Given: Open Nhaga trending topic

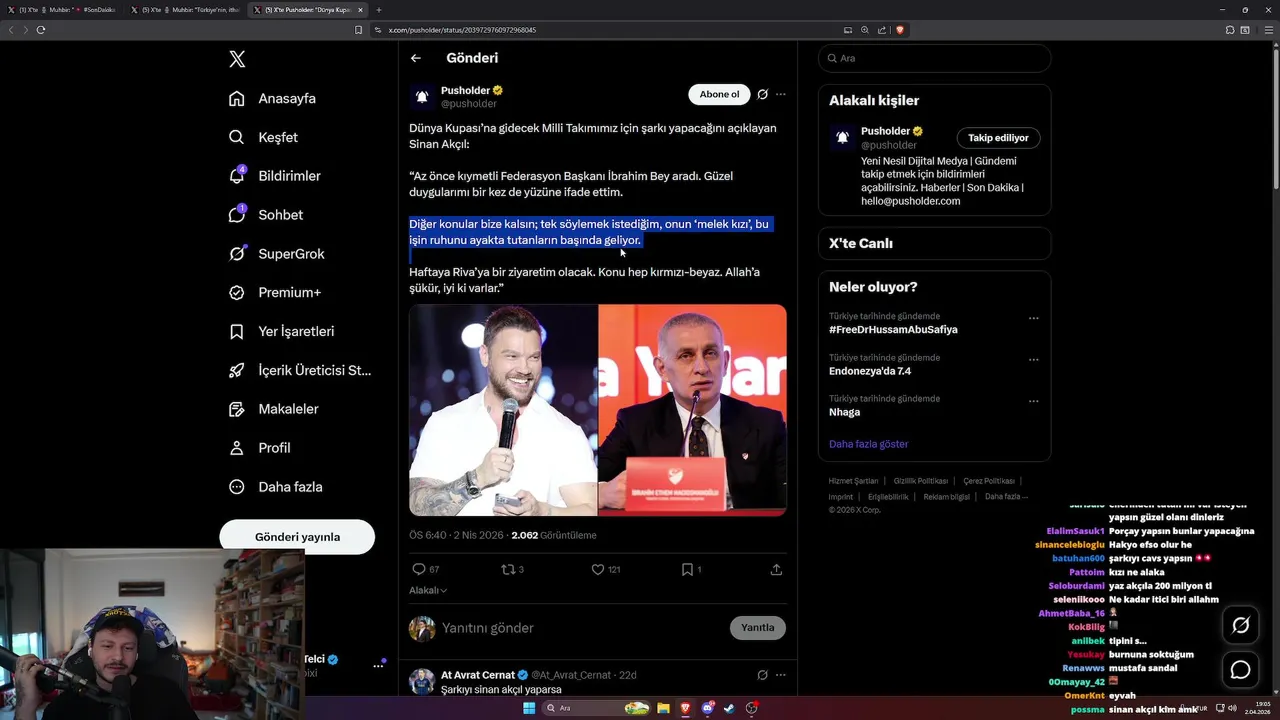Looking at the screenshot, I should [x=845, y=412].
